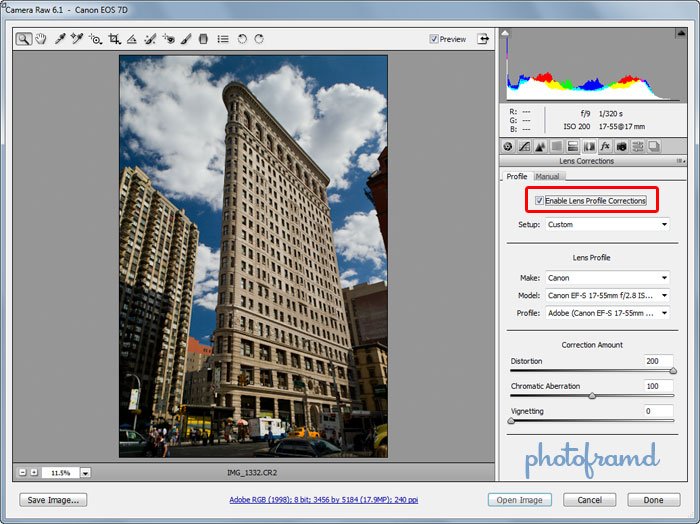Screen dimensions: 700x524
Task: Toggle full screen mode icon
Action: [x=483, y=39]
